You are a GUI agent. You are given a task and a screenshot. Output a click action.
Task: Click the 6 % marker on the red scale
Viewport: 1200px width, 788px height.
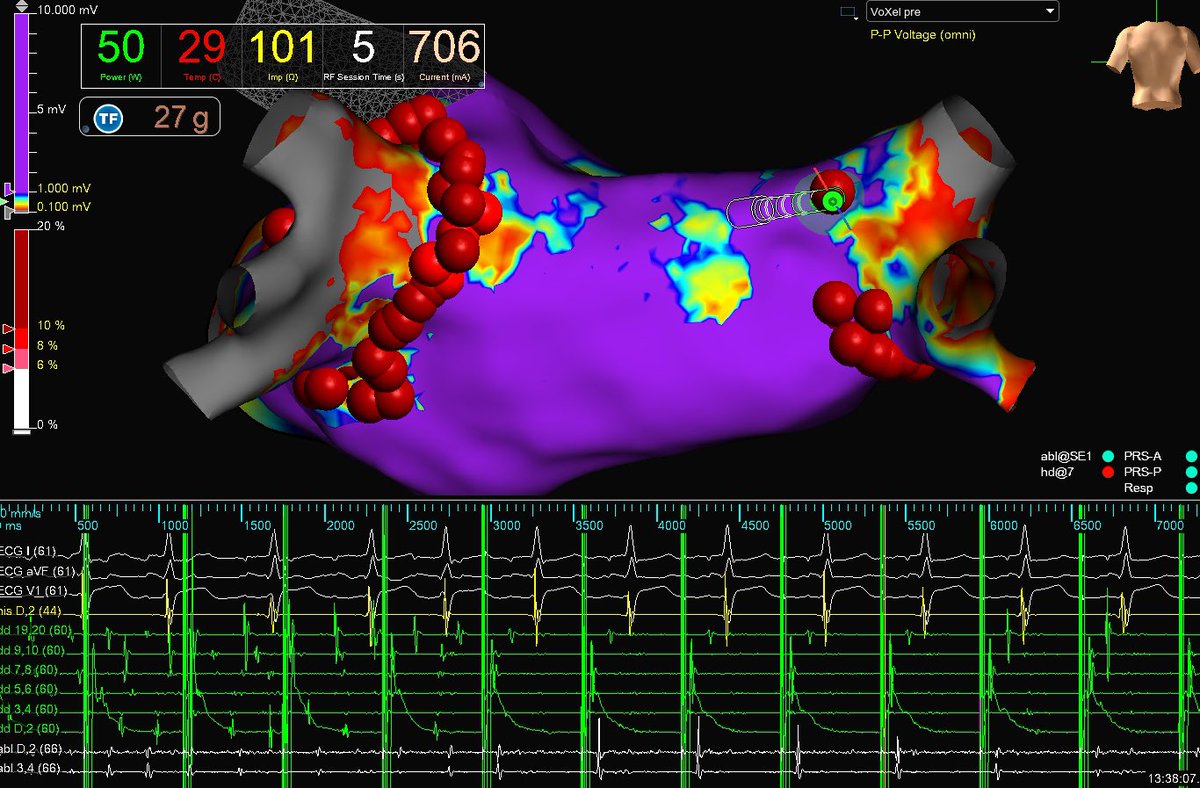click(x=9, y=369)
